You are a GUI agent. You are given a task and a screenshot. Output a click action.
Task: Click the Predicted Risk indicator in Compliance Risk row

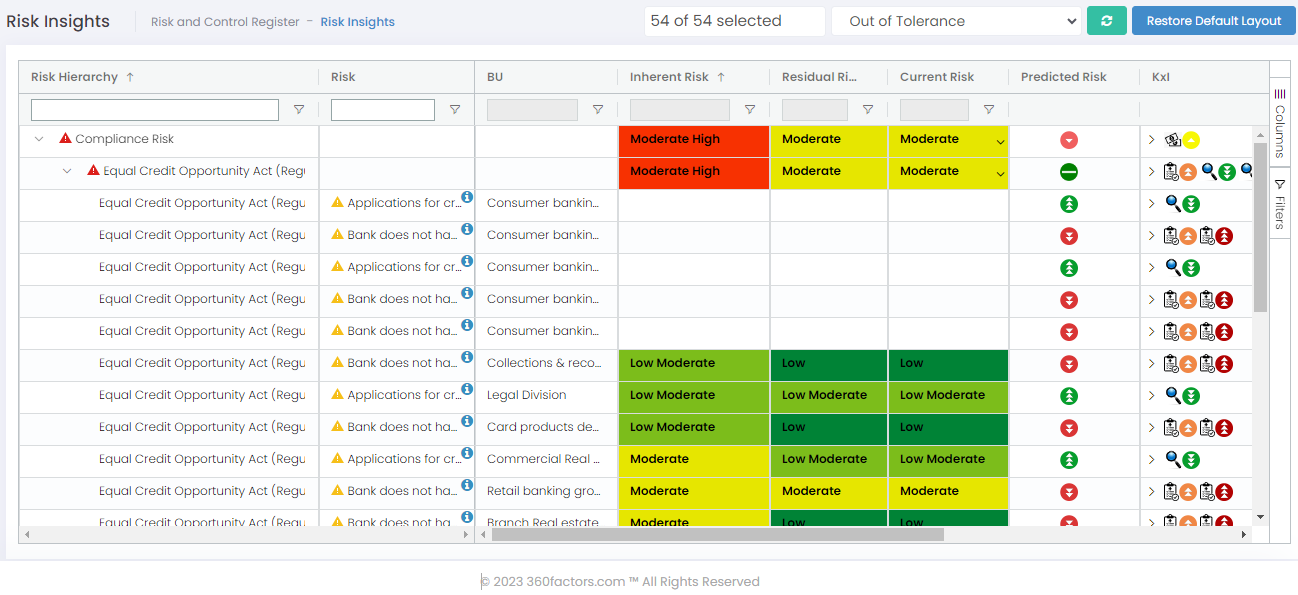coord(1069,141)
